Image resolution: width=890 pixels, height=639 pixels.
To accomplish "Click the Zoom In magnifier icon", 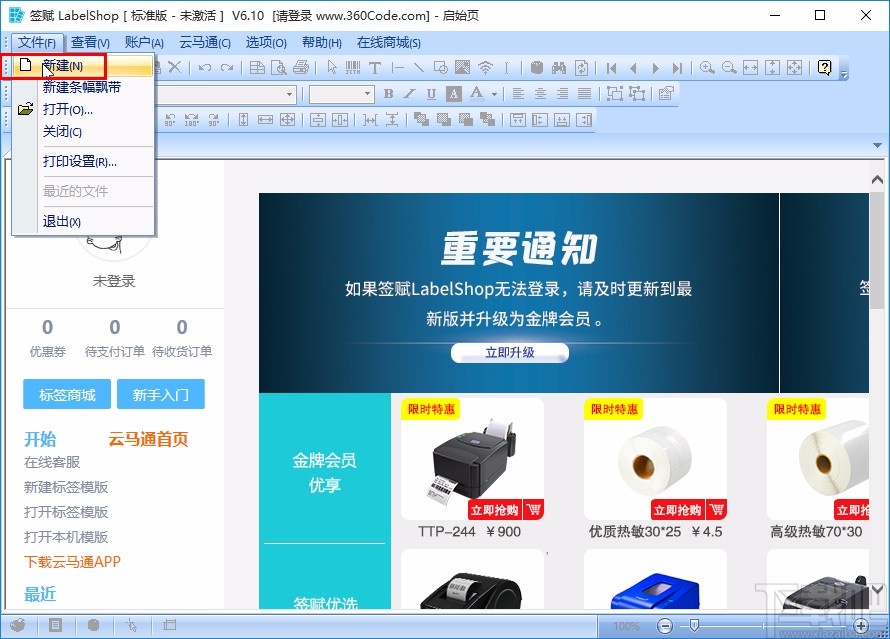I will (706, 67).
